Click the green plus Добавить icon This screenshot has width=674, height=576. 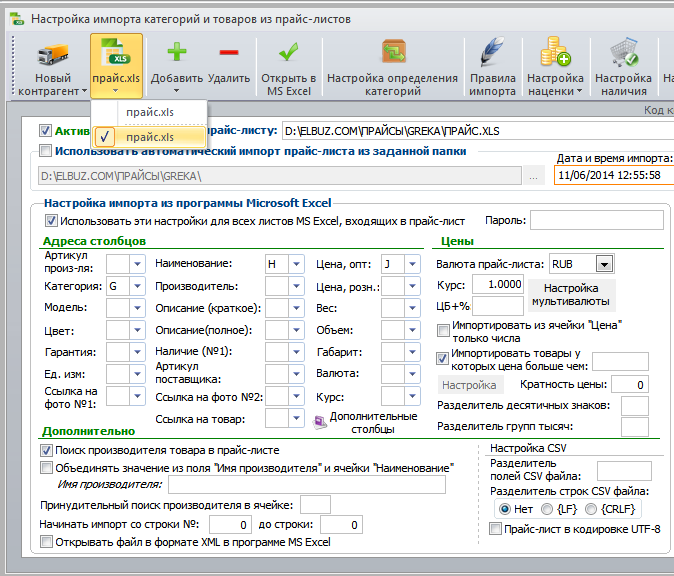pyautogui.click(x=177, y=52)
